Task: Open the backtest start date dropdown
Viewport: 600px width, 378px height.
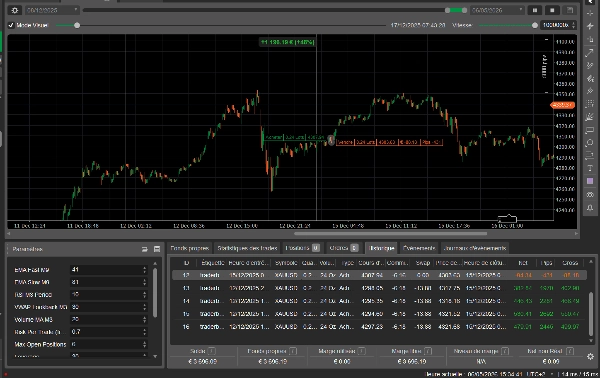Action: point(76,10)
